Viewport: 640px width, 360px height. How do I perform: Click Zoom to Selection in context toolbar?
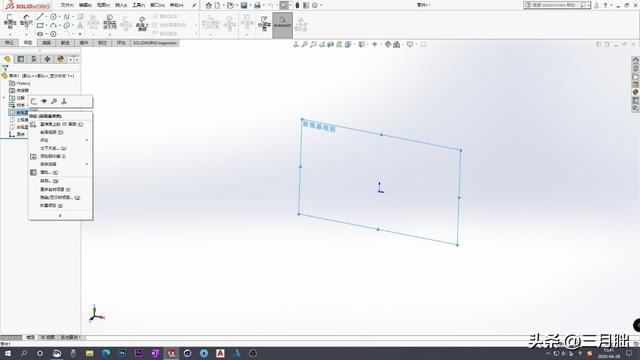tap(54, 101)
